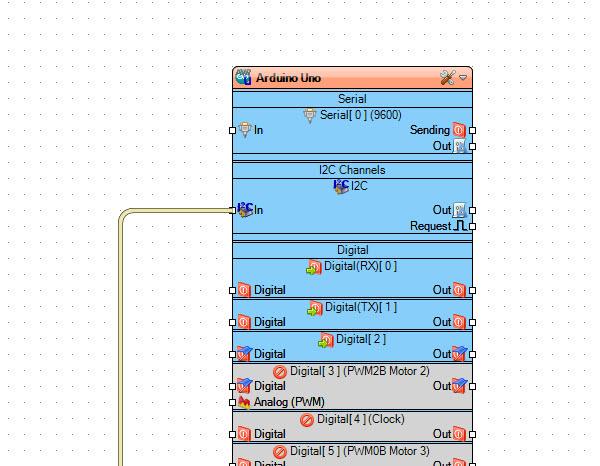Click the Serial[0] Sending output pin
The width and height of the screenshot is (600, 466).
(473, 130)
